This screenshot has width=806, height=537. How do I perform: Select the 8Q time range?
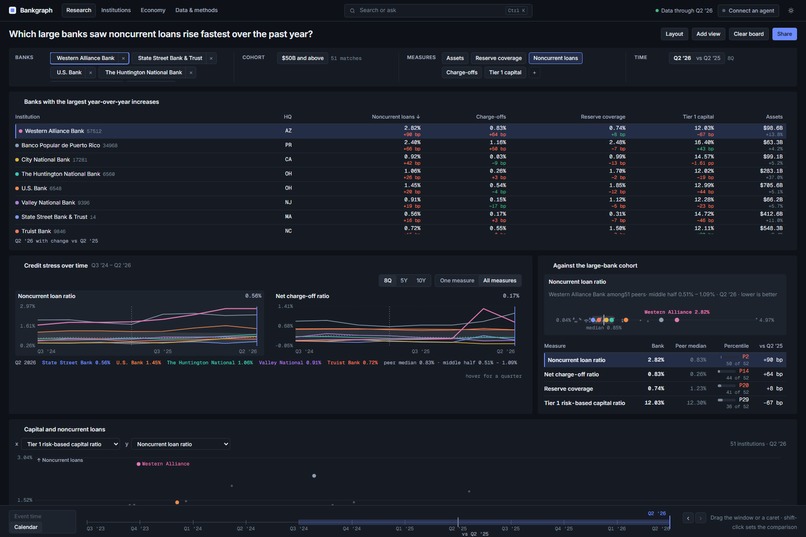[388, 281]
